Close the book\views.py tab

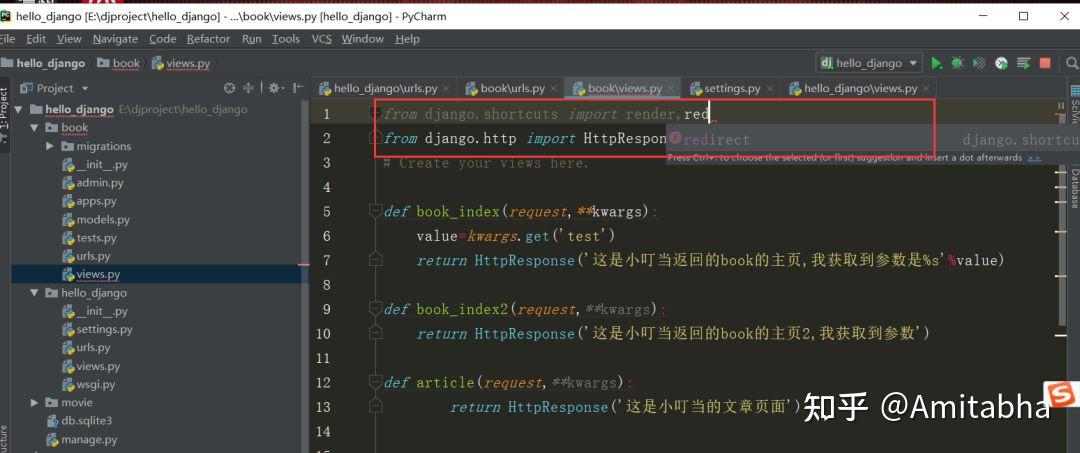(x=672, y=89)
